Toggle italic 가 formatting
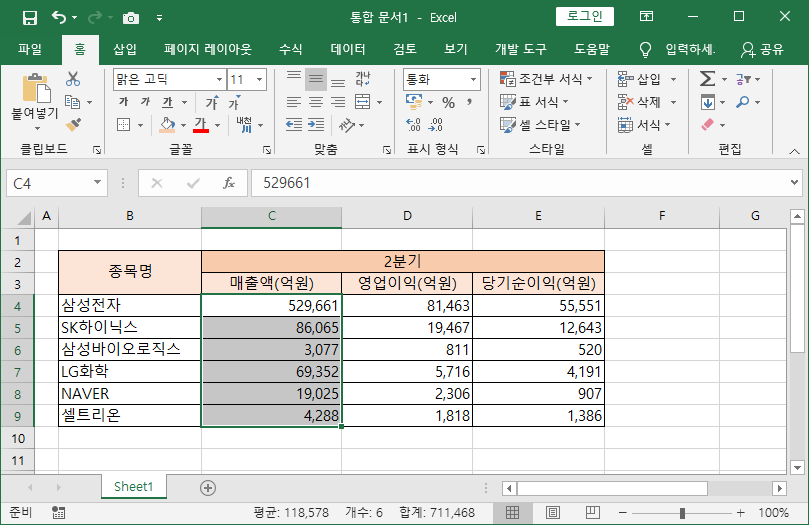This screenshot has height=525, width=809. point(145,102)
